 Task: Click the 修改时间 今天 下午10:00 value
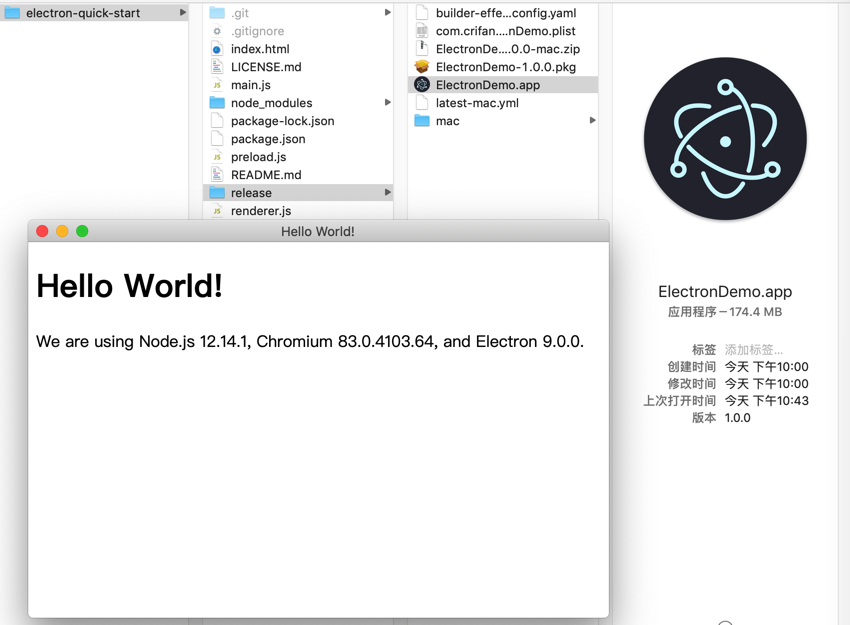pyautogui.click(x=767, y=384)
